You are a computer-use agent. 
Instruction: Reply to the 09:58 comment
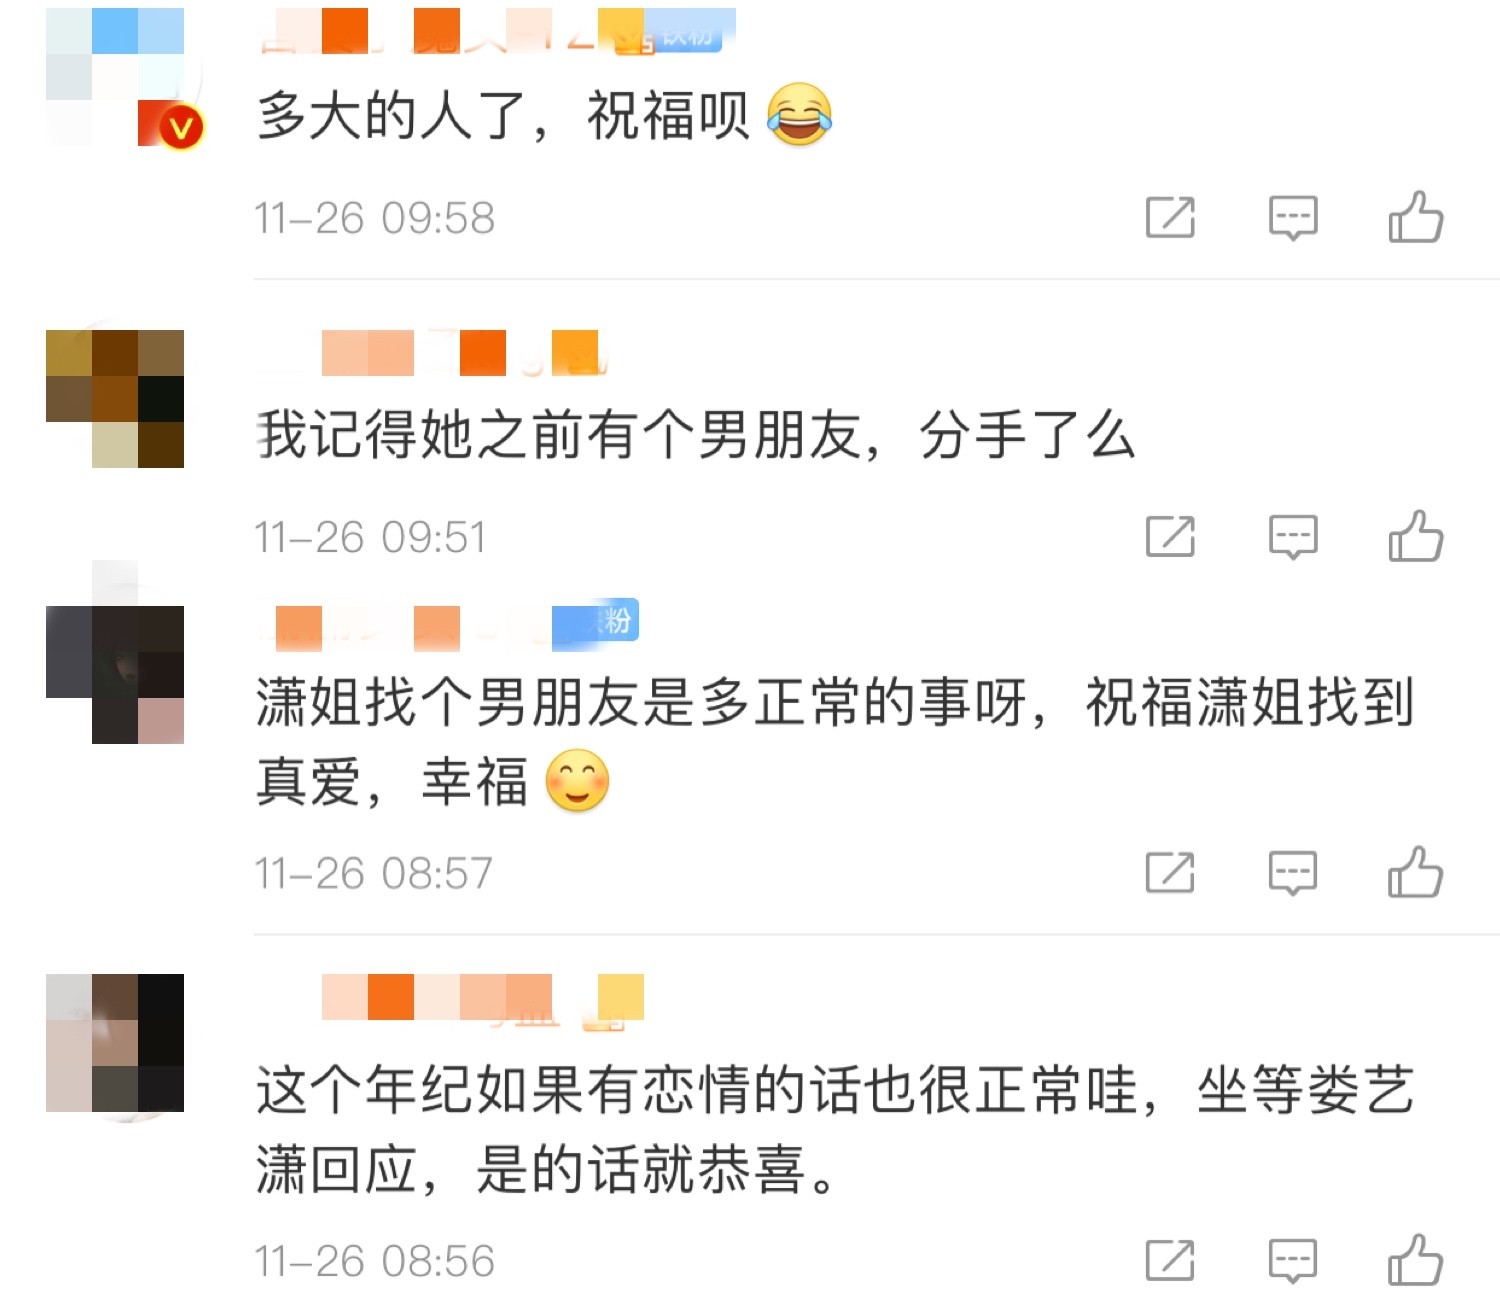pos(1293,218)
